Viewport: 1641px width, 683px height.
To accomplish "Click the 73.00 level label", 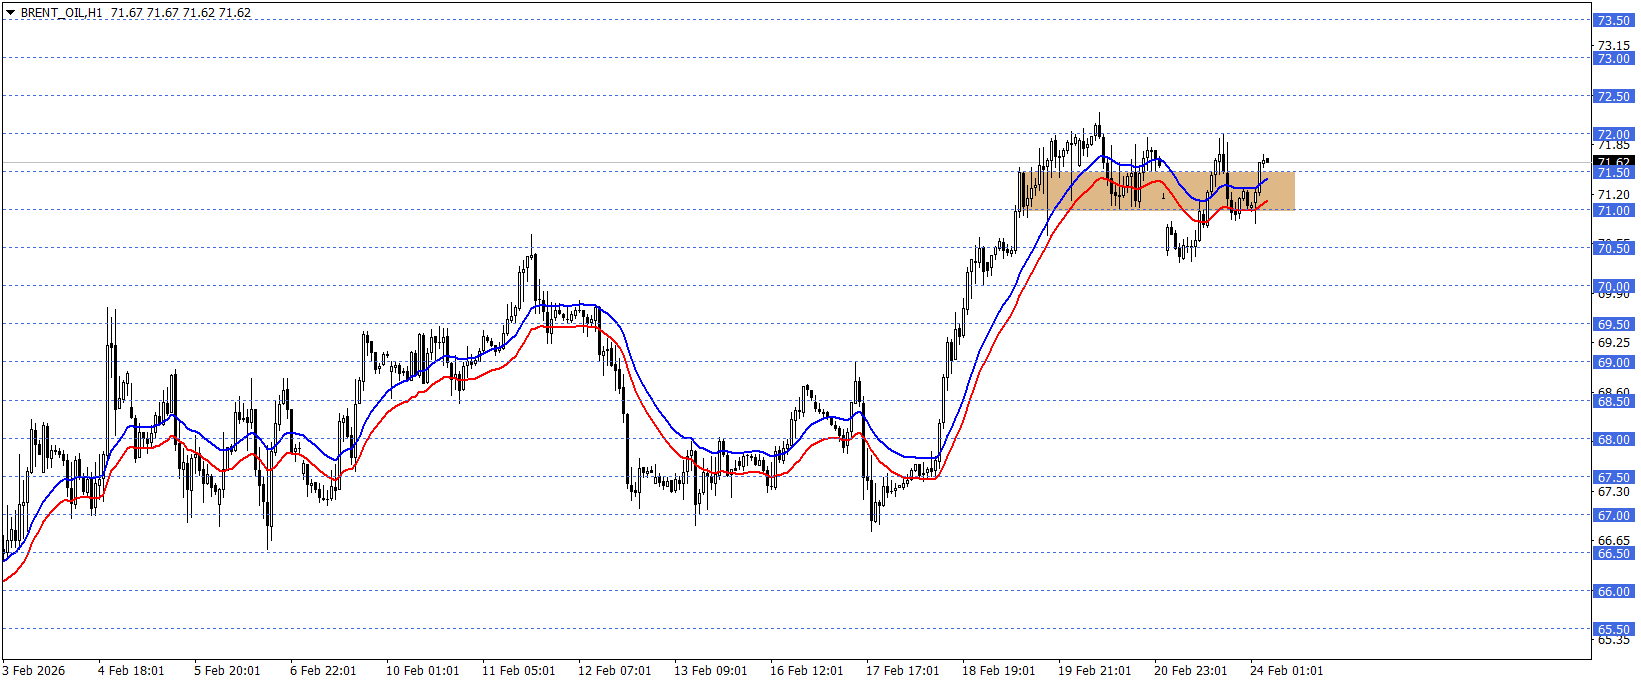I will [x=1613, y=58].
